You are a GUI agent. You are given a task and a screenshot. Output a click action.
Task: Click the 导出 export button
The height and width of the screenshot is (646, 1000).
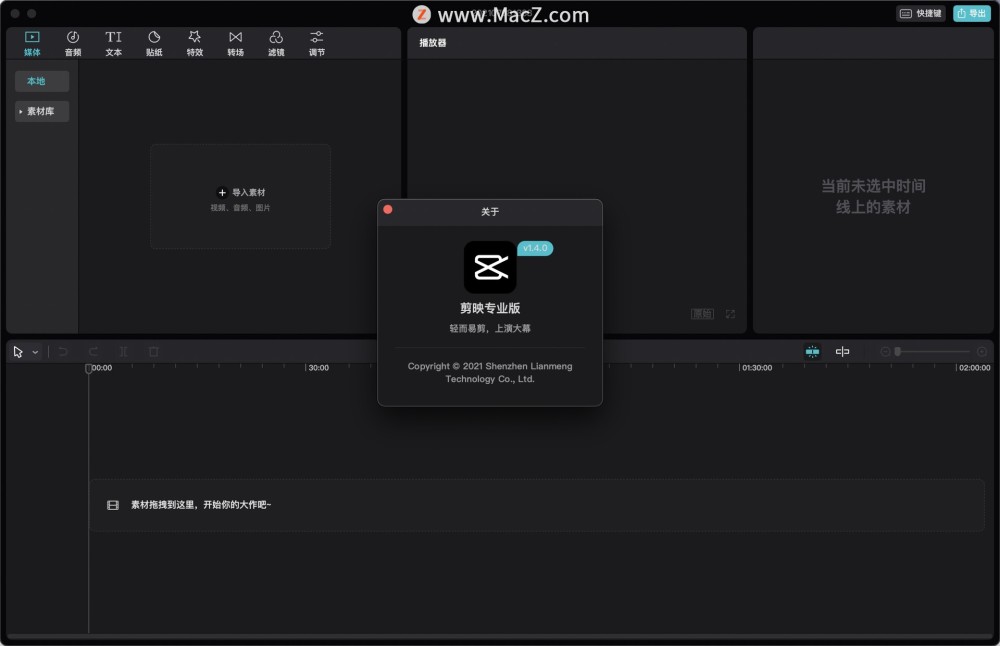971,13
